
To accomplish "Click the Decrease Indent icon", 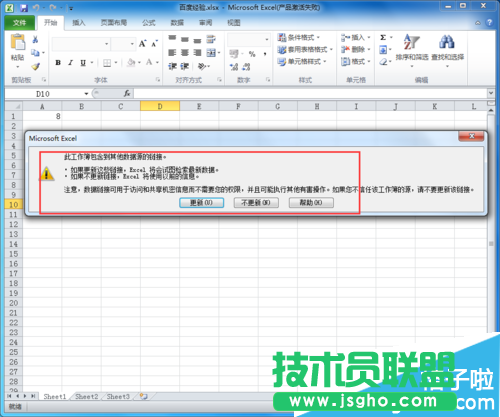I will point(172,66).
